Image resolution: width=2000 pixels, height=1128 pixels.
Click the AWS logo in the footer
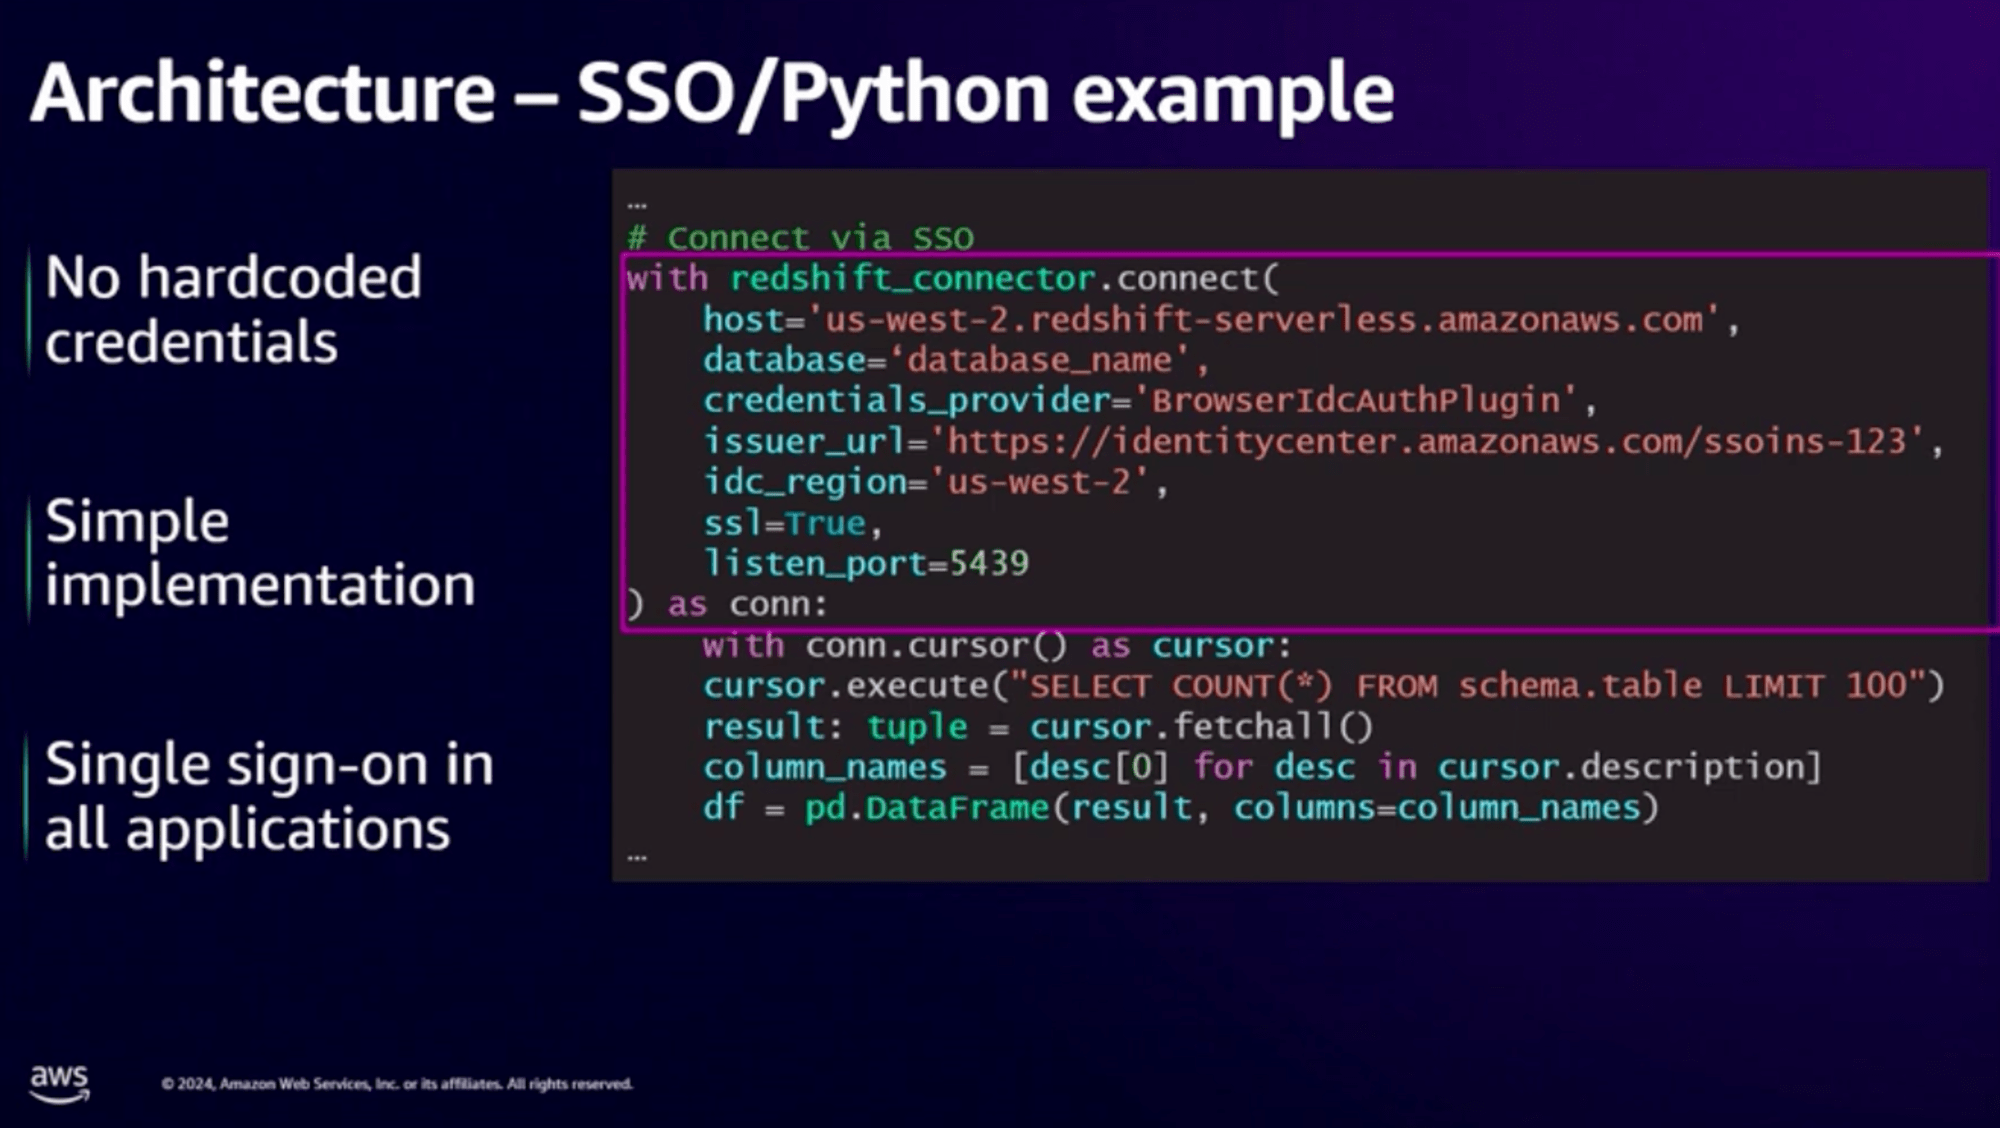tap(59, 1083)
